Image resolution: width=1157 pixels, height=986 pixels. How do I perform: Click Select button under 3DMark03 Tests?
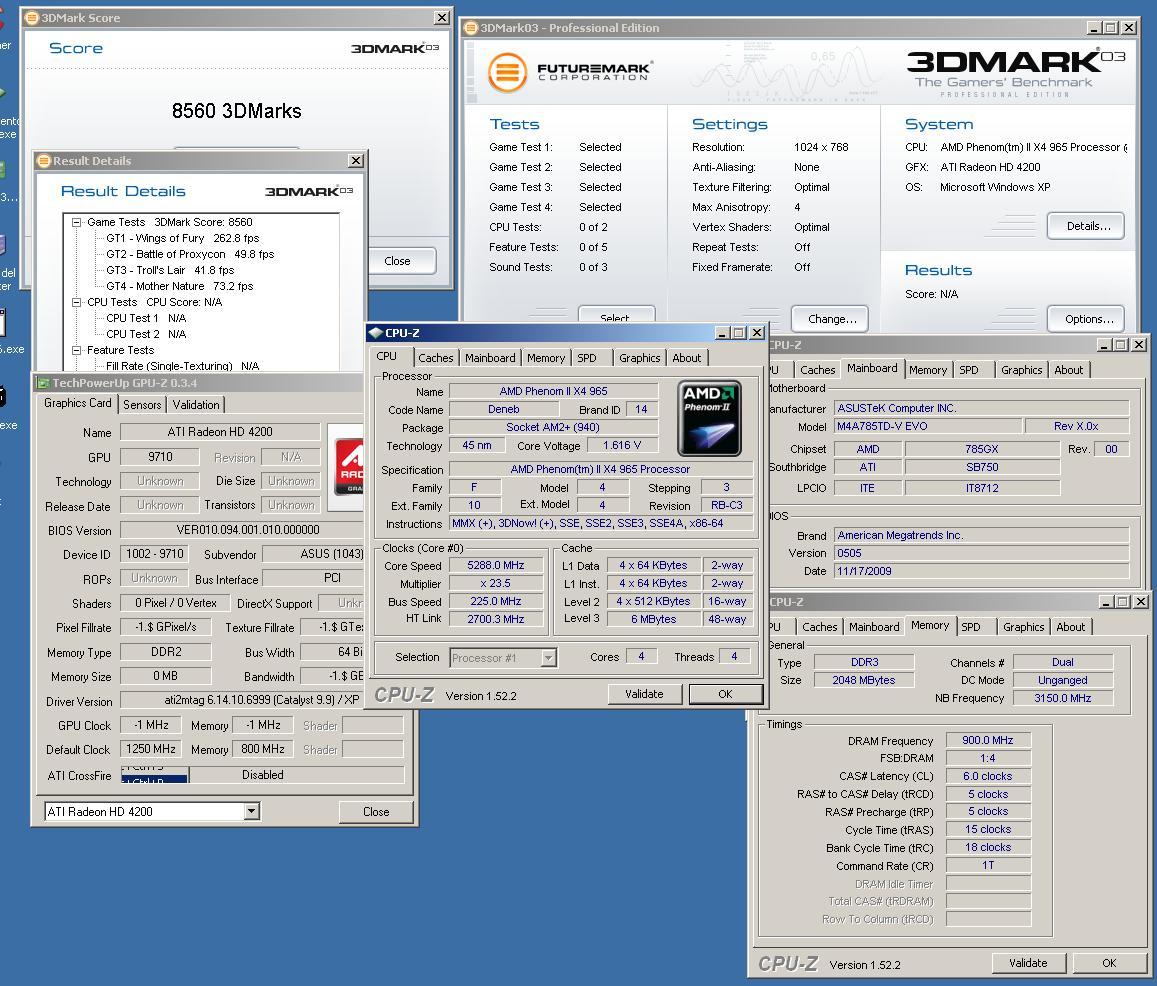615,315
